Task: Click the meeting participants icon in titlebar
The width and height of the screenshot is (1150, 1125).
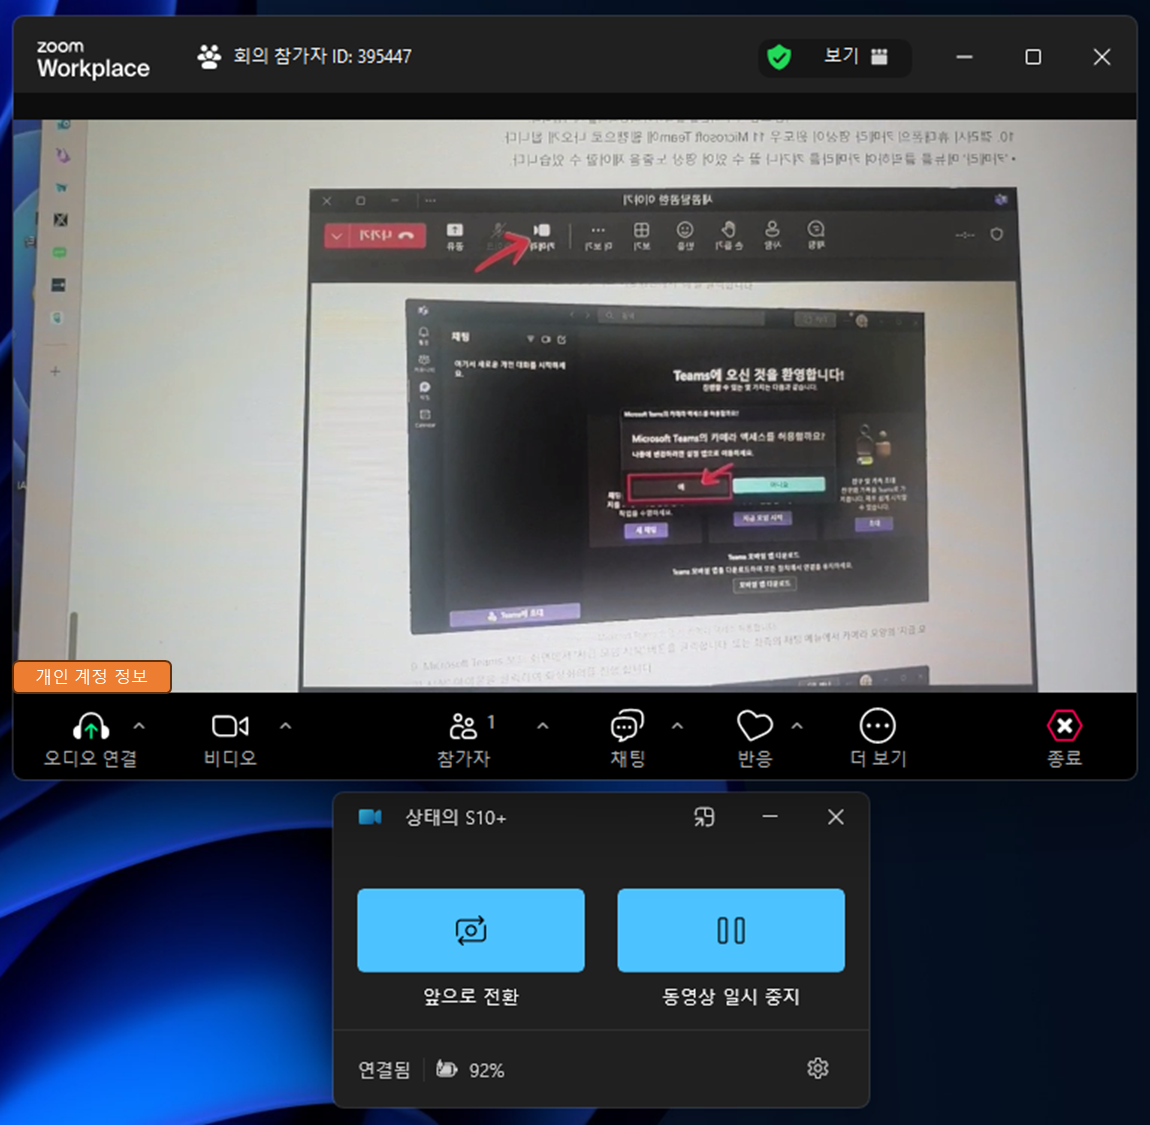Action: click(208, 57)
